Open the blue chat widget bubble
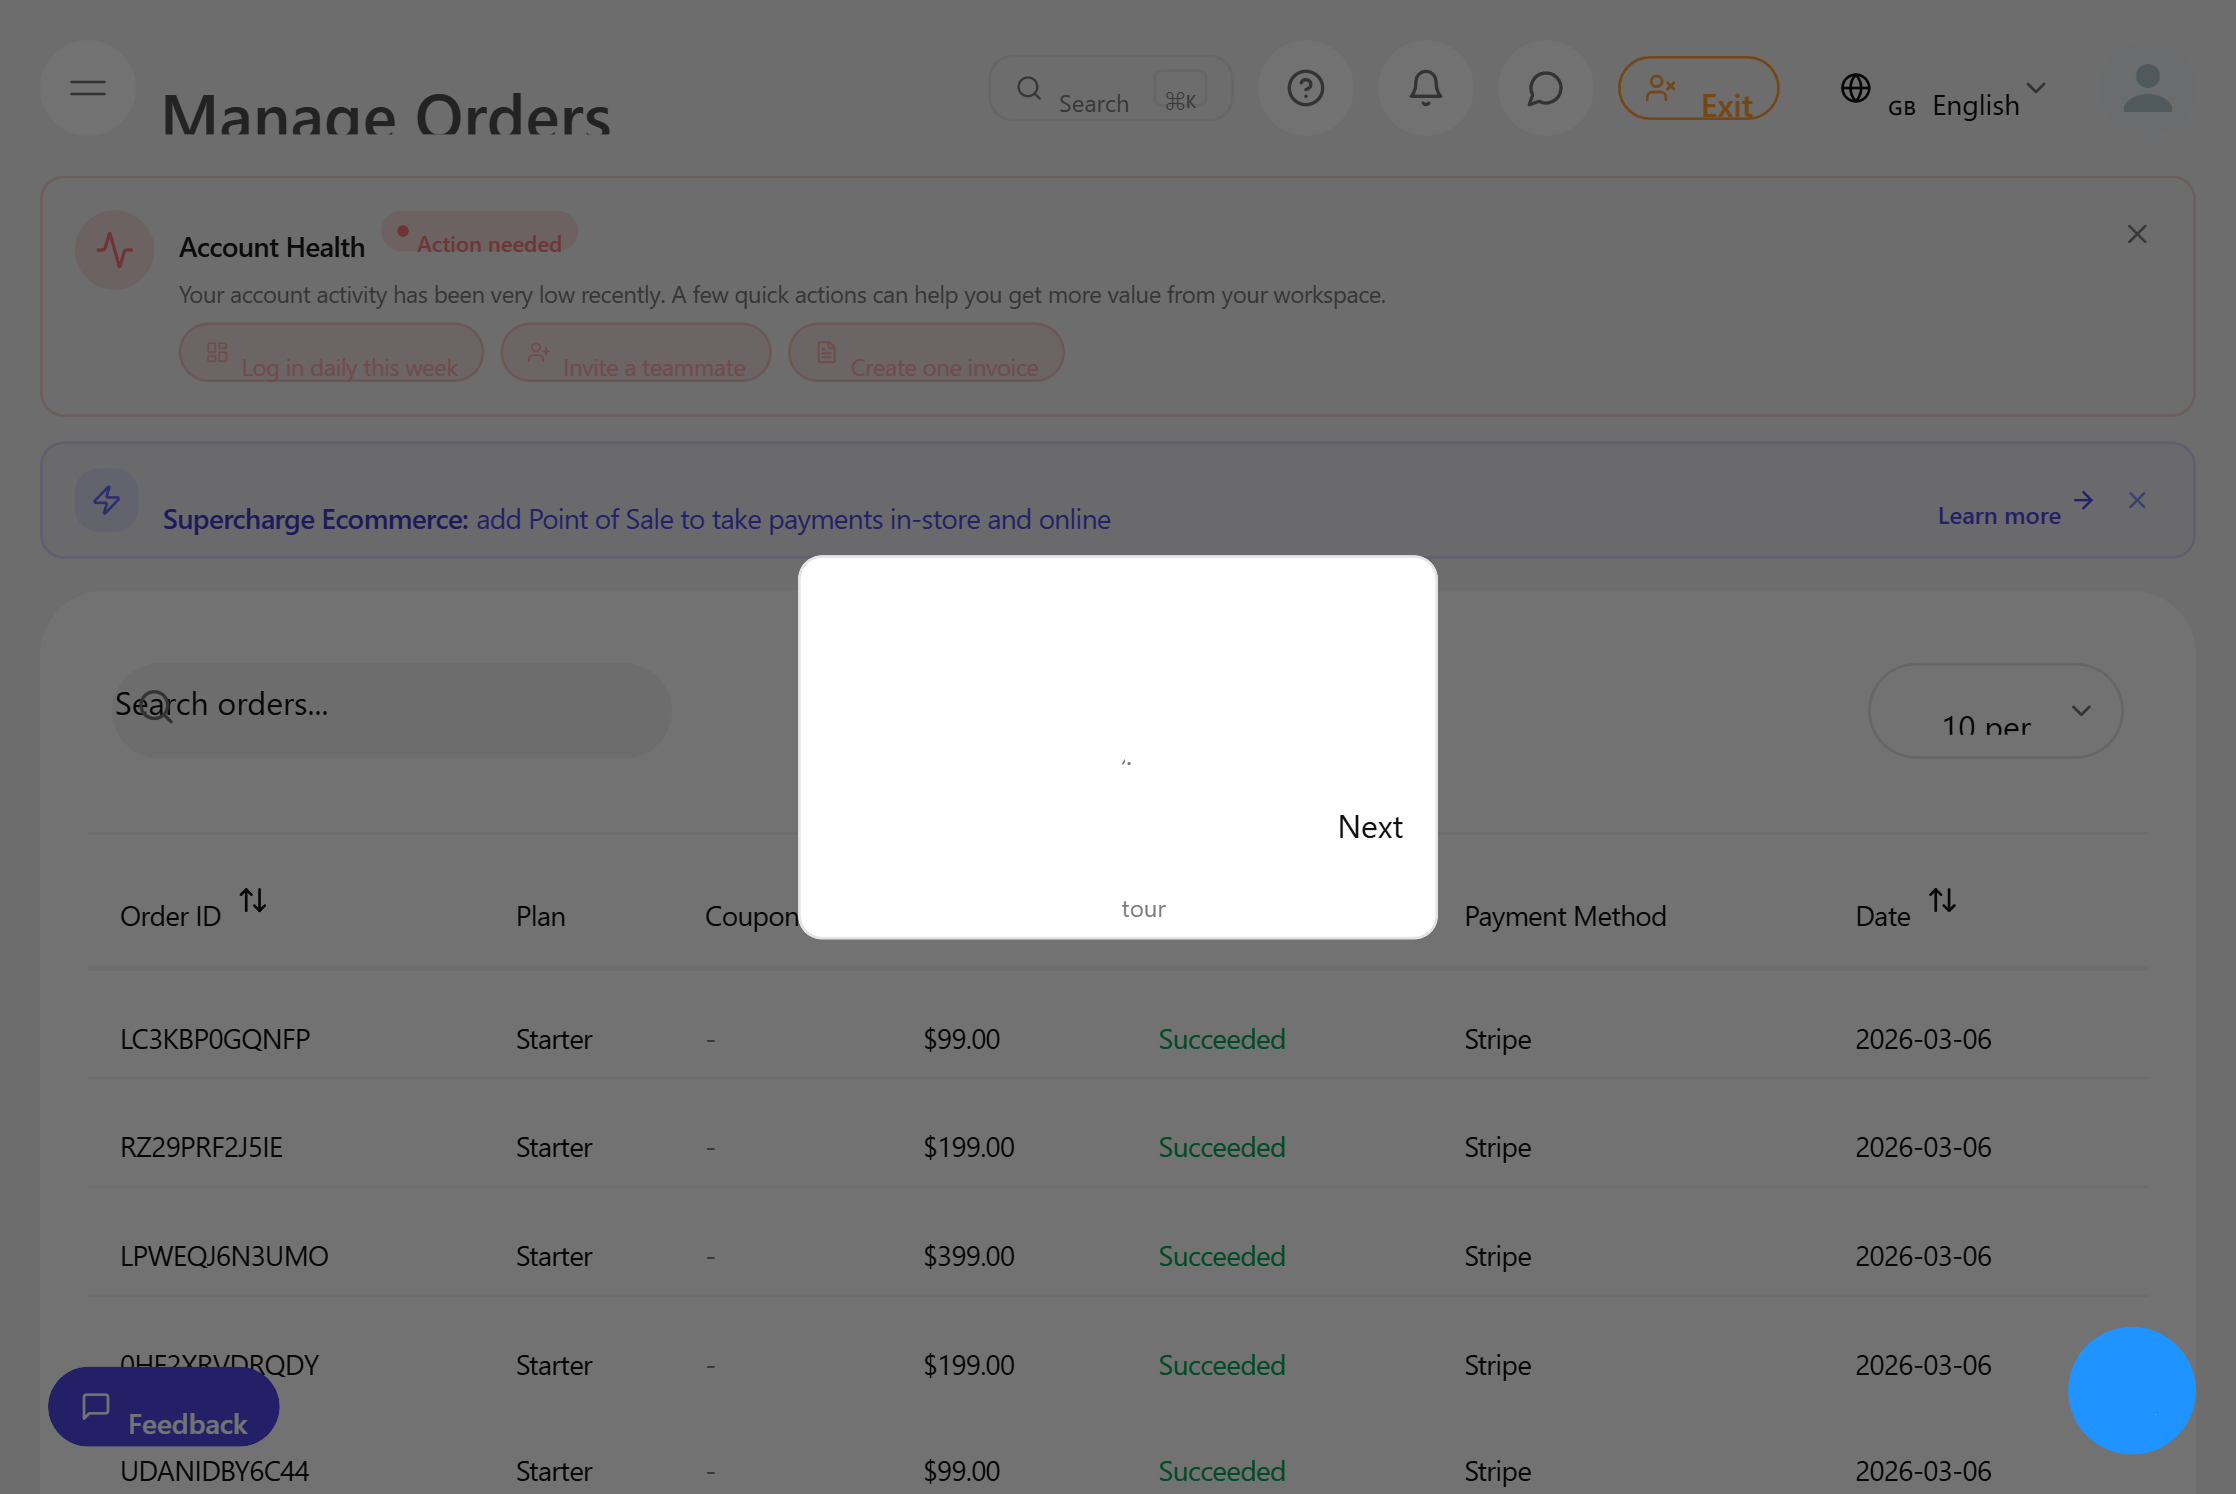Screen dimensions: 2236x1494 pos(2131,1390)
